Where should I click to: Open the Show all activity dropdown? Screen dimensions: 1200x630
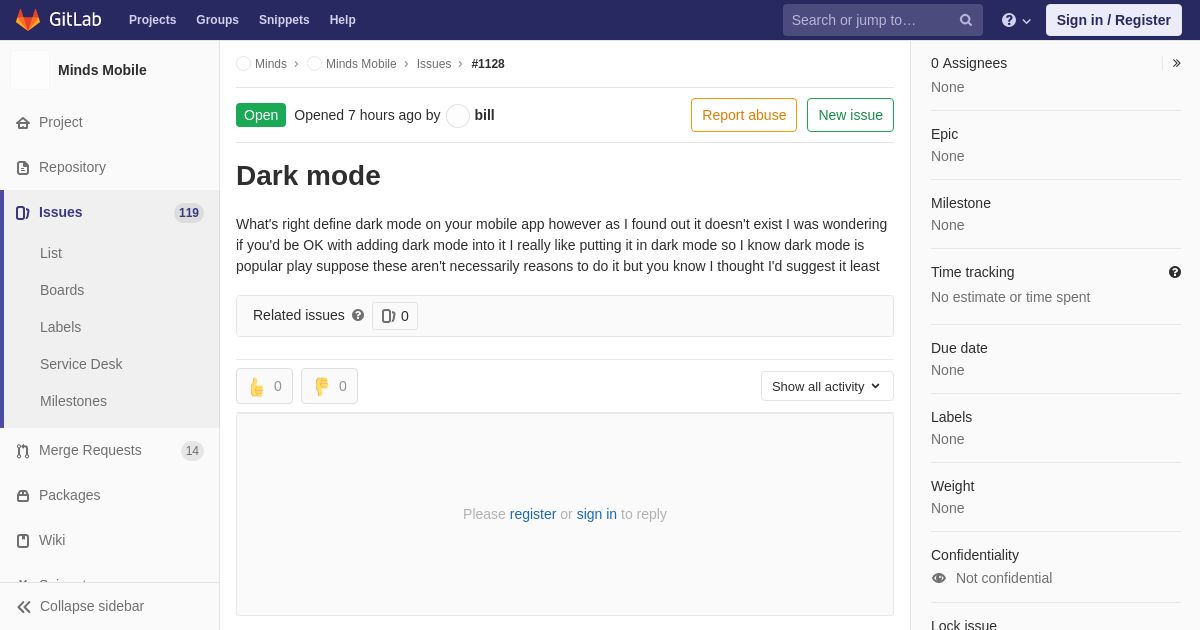(827, 386)
